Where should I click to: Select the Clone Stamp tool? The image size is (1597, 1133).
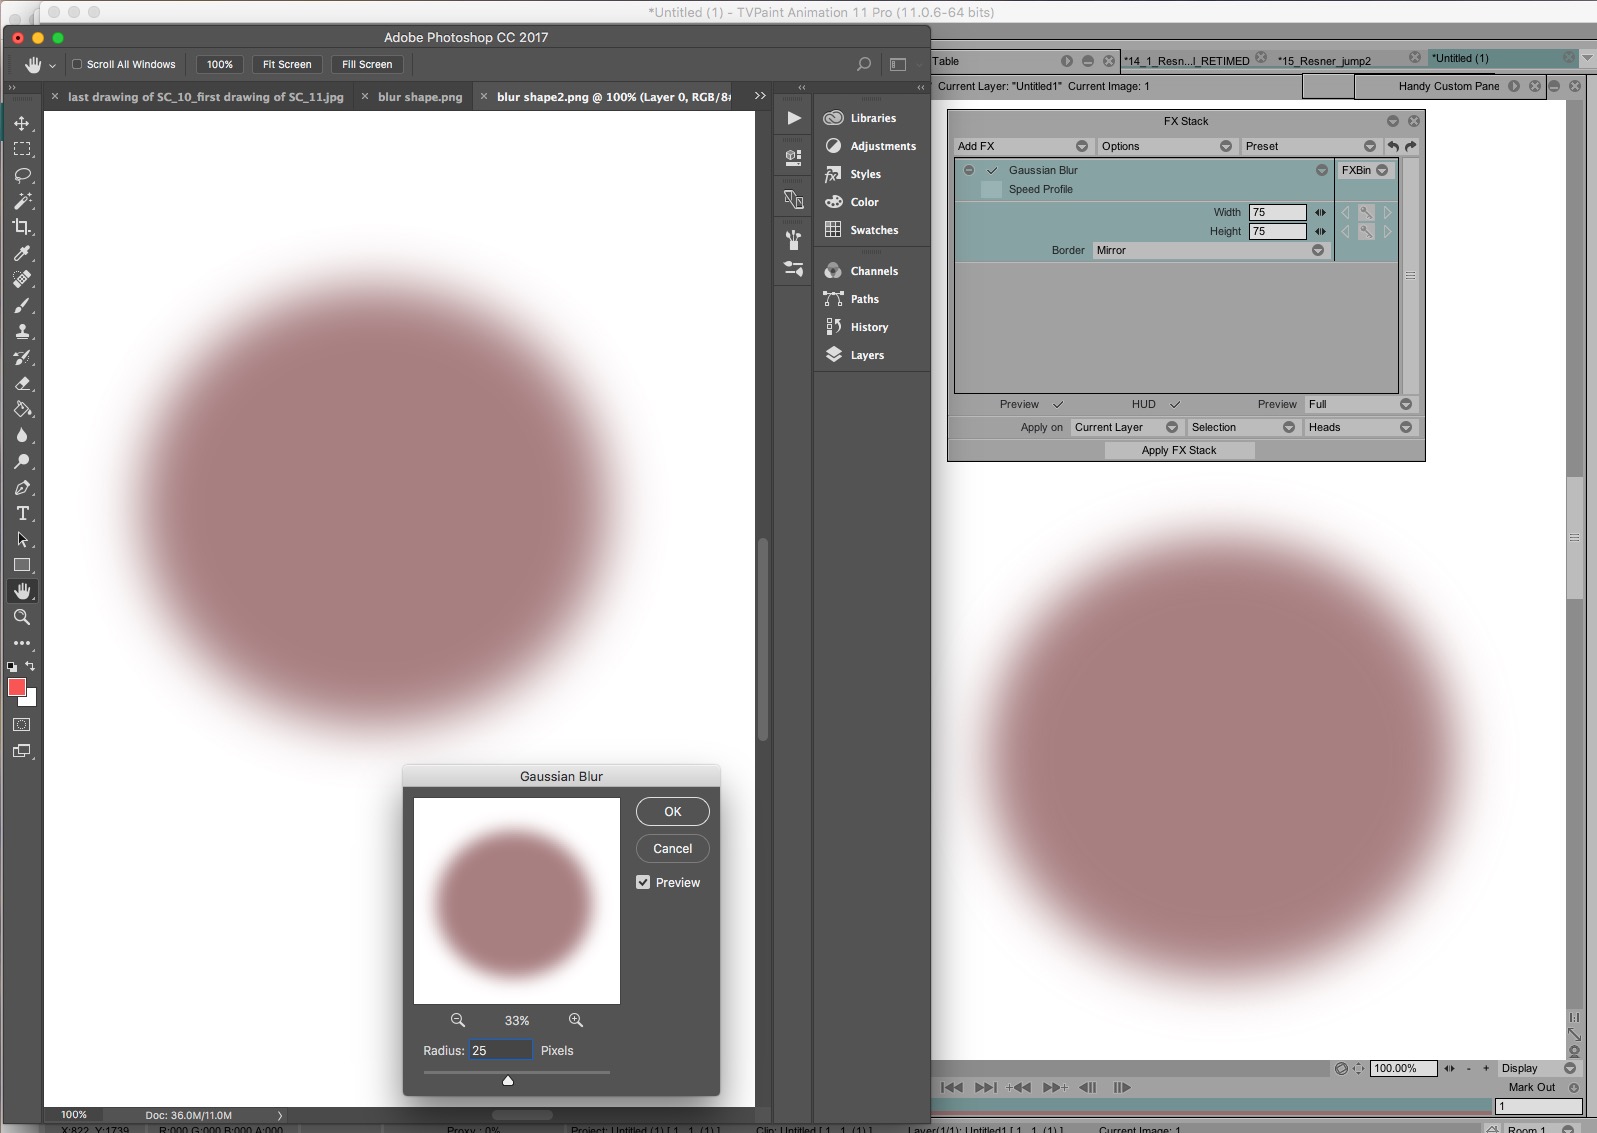[x=22, y=331]
